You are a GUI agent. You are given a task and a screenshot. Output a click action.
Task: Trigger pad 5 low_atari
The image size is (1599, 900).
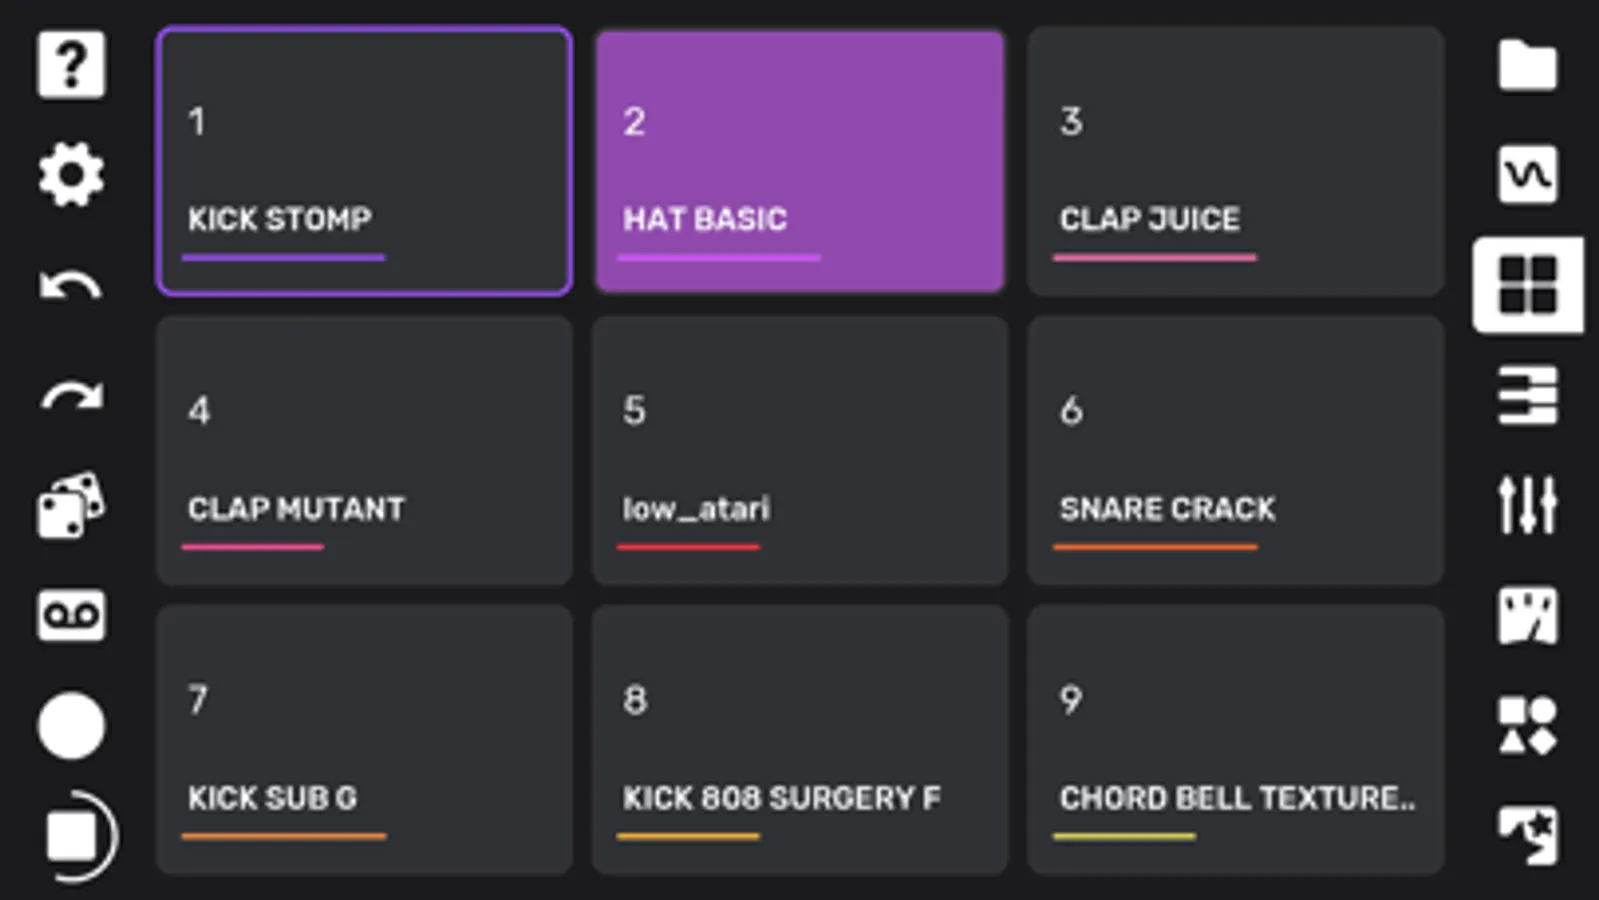click(800, 450)
